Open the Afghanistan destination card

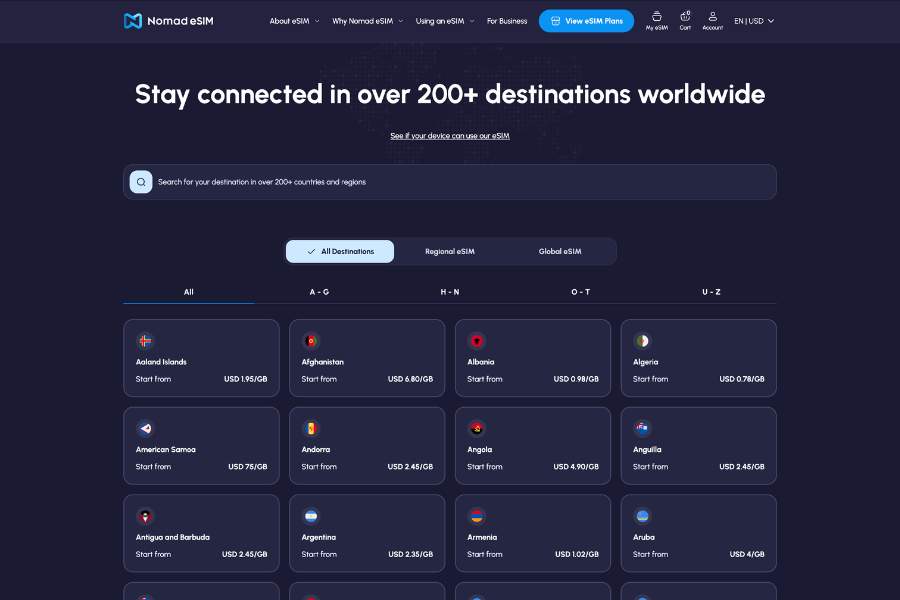tap(367, 358)
